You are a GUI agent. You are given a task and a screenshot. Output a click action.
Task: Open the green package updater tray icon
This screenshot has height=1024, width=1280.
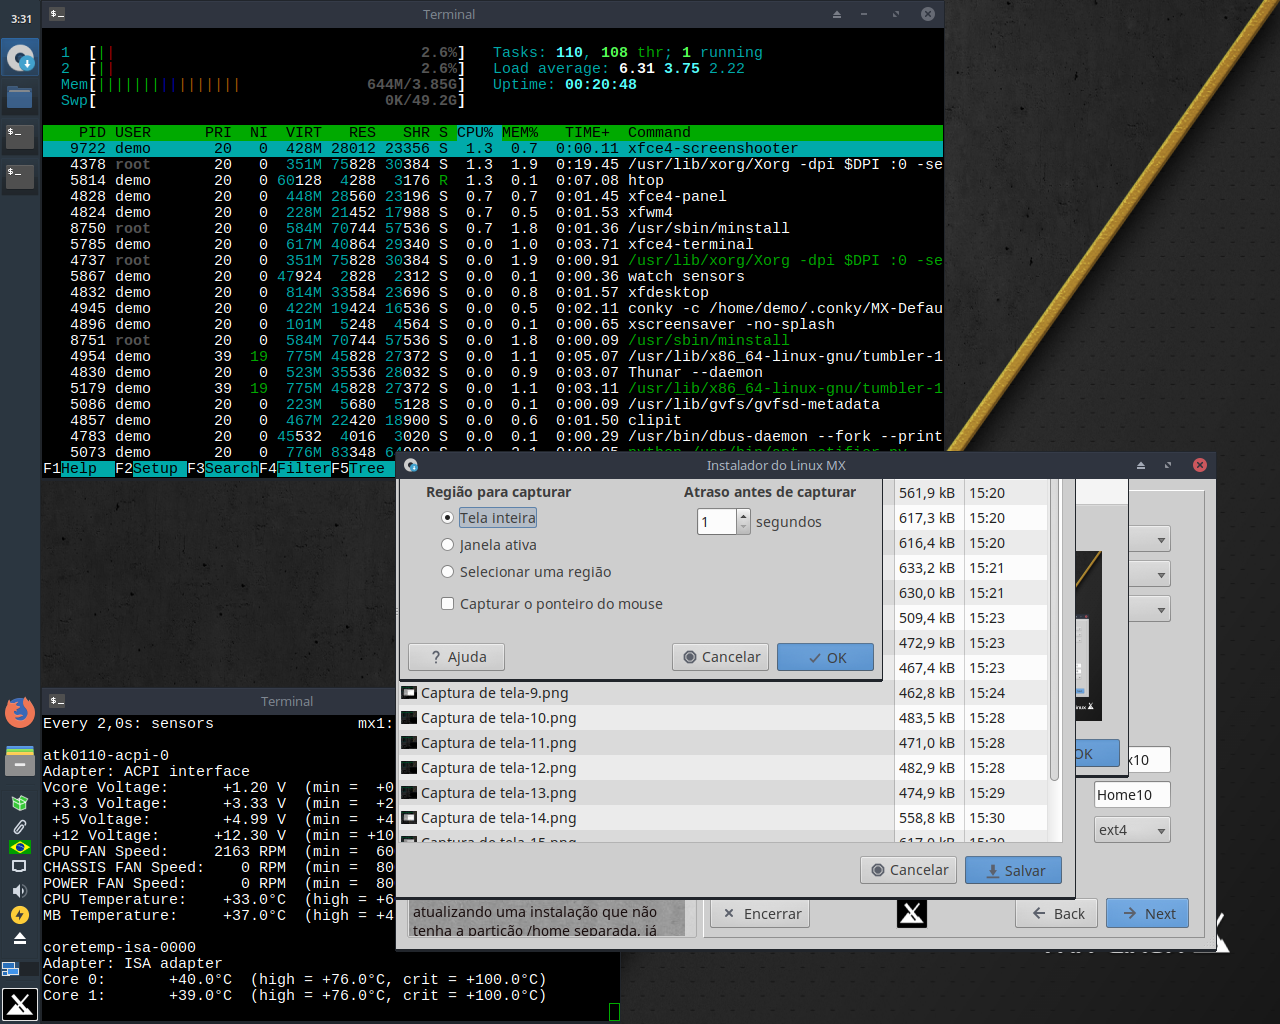(19, 803)
